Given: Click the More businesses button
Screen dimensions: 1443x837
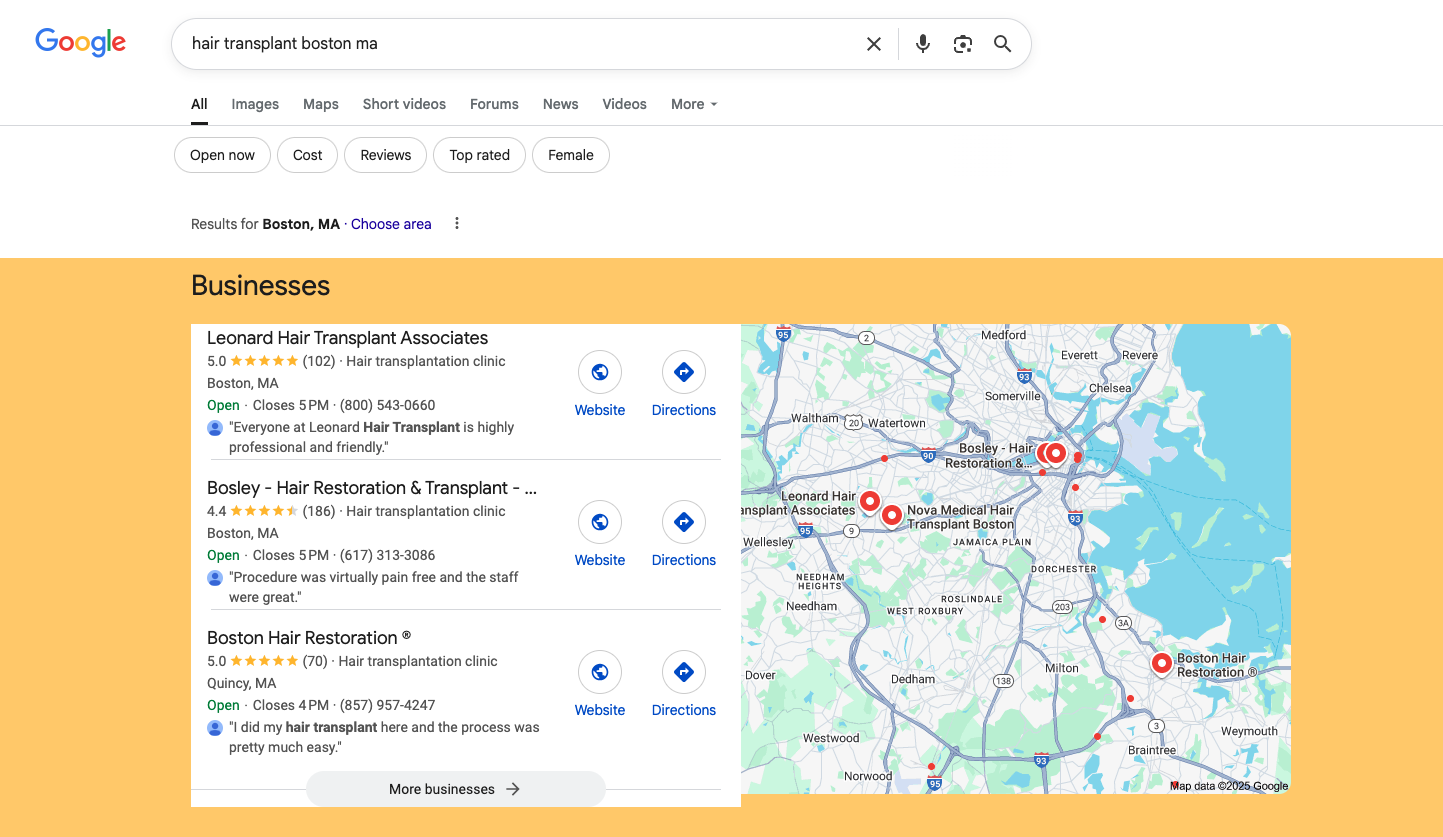Looking at the screenshot, I should [x=456, y=789].
